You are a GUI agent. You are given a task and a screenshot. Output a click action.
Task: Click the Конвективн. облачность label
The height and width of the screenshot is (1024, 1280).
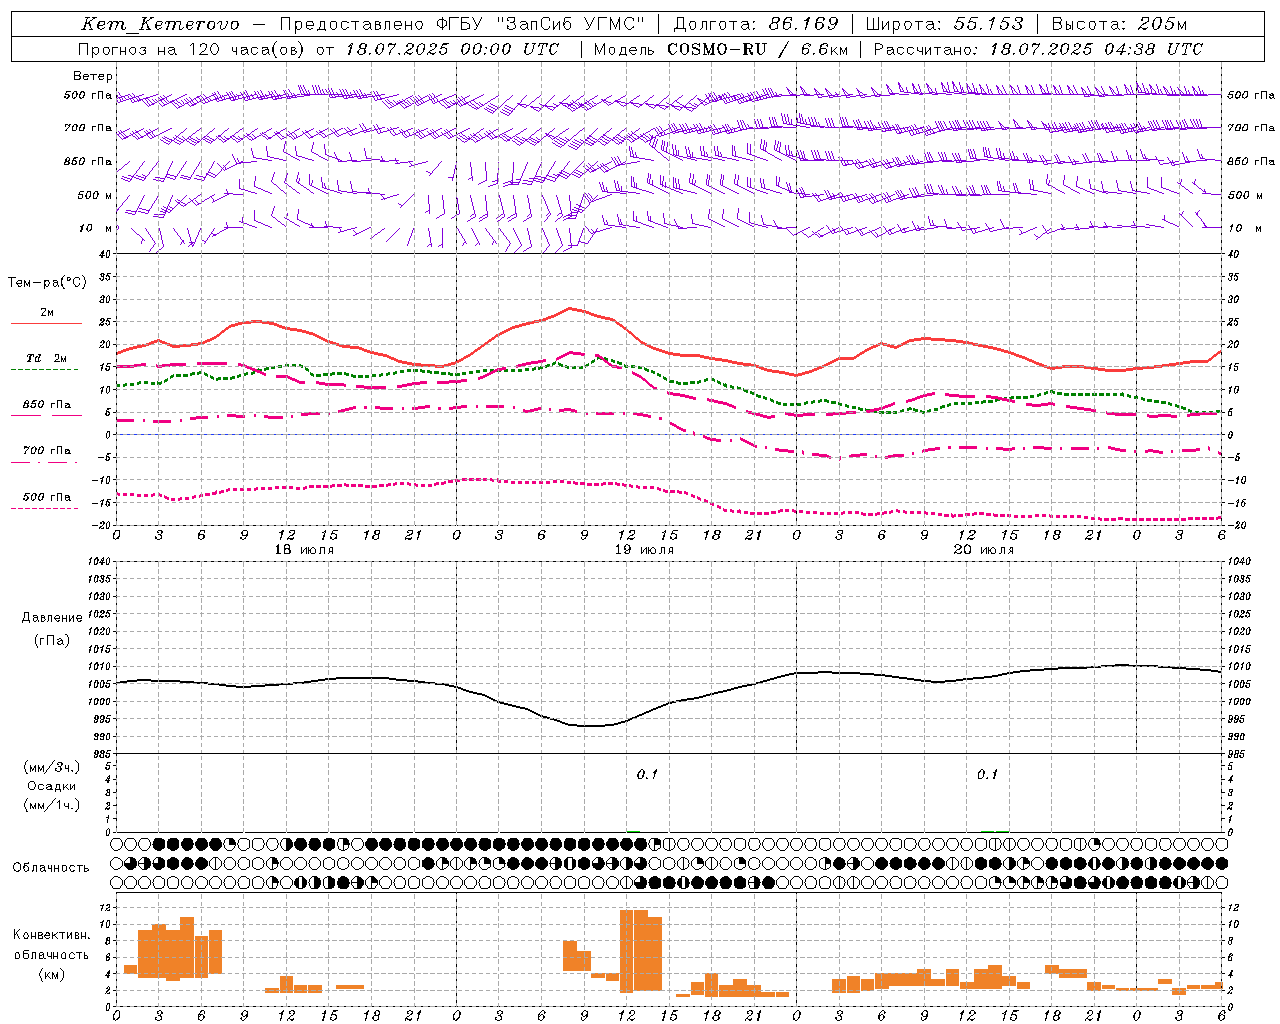point(51,944)
